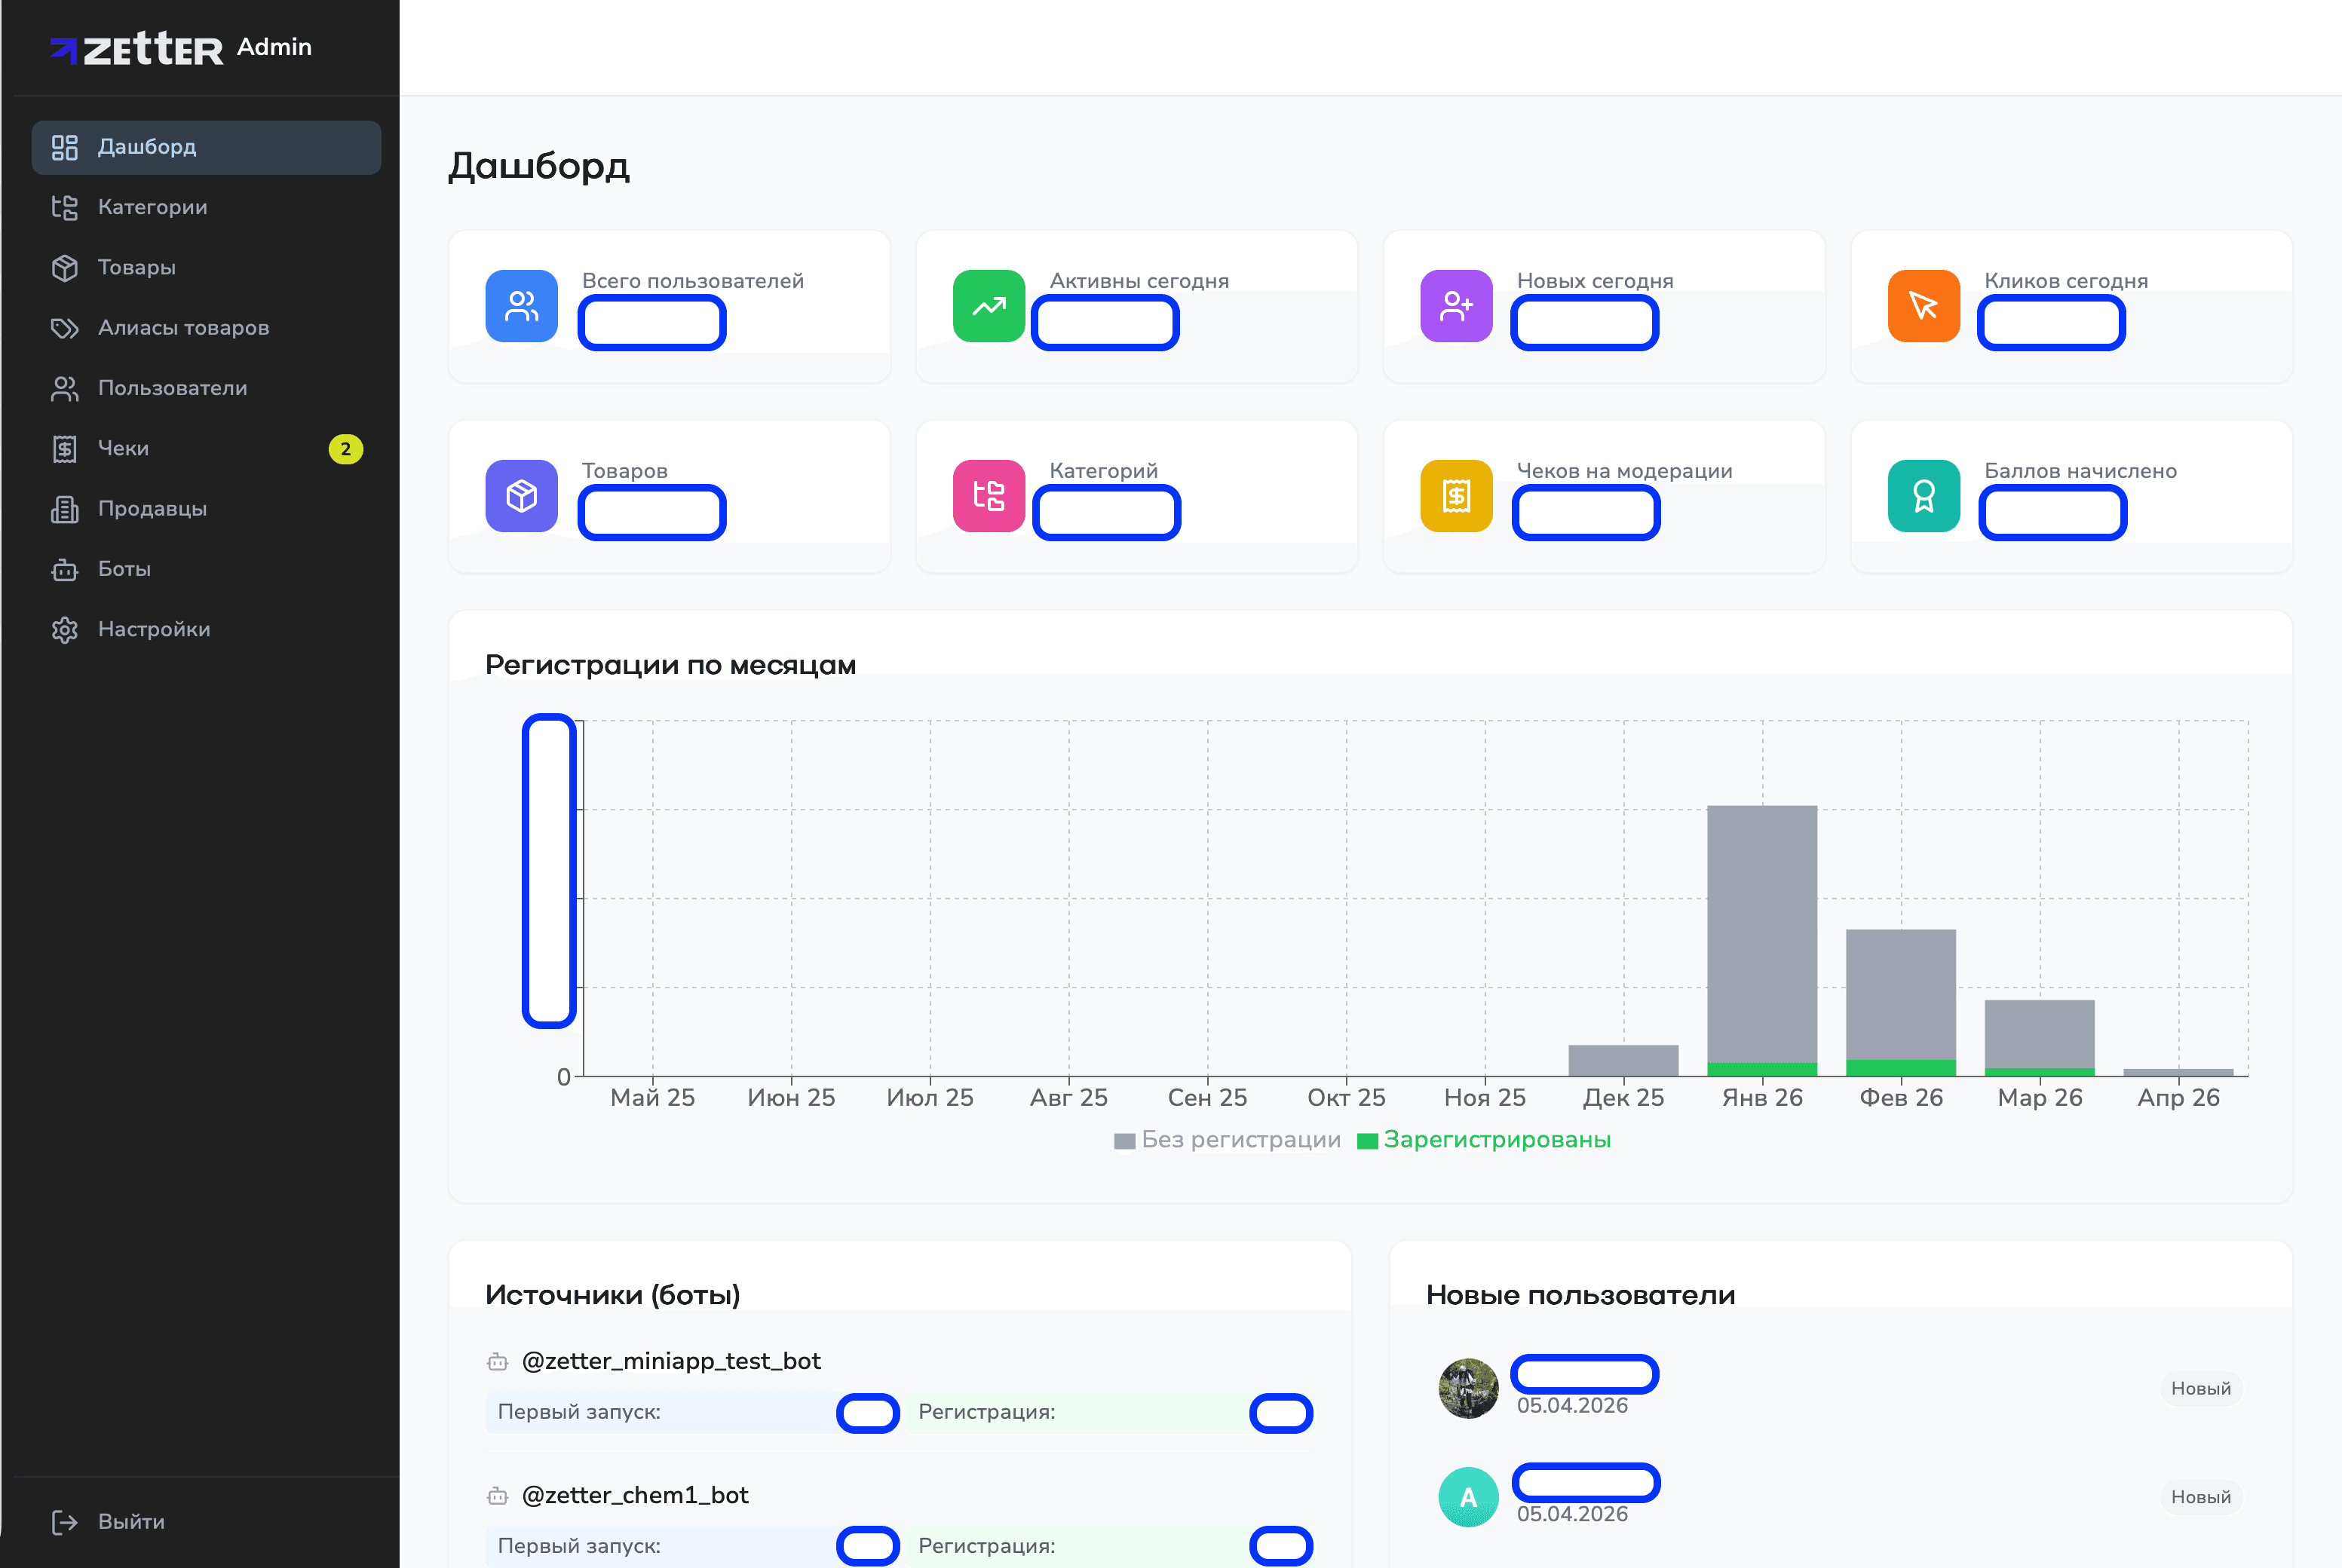Click the green Активны сегодня trend icon
Viewport: 2342px width, 1568px height.
pyautogui.click(x=988, y=306)
